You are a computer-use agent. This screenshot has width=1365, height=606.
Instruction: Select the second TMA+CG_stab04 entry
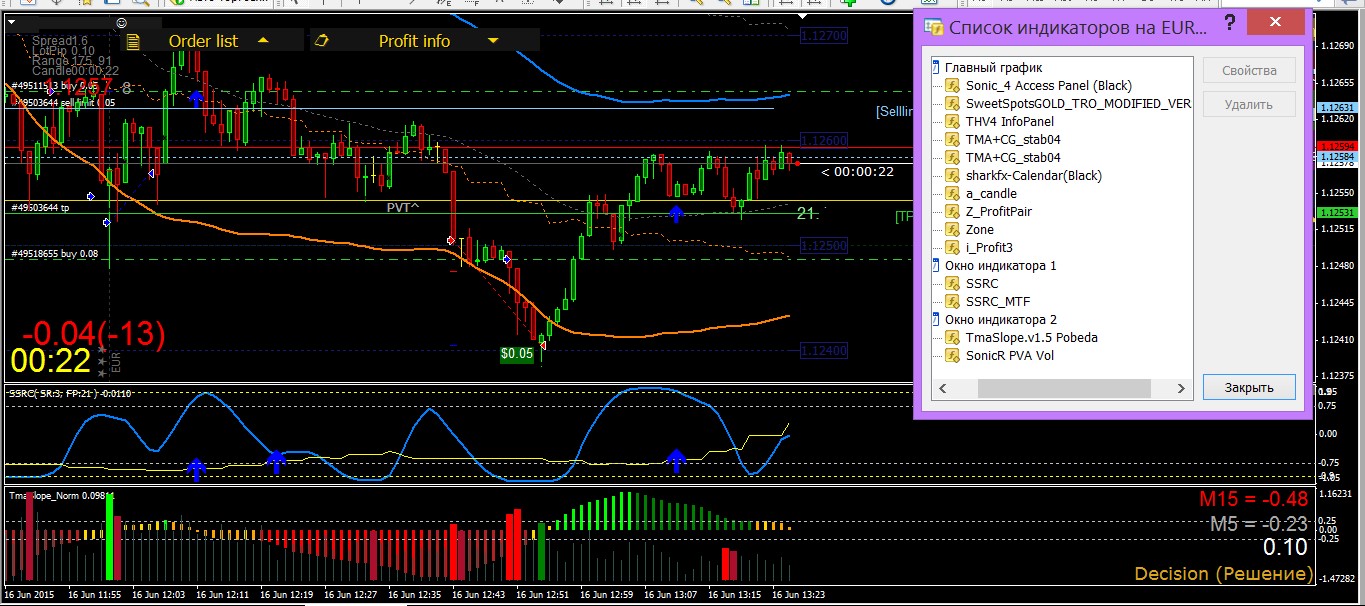point(1013,158)
